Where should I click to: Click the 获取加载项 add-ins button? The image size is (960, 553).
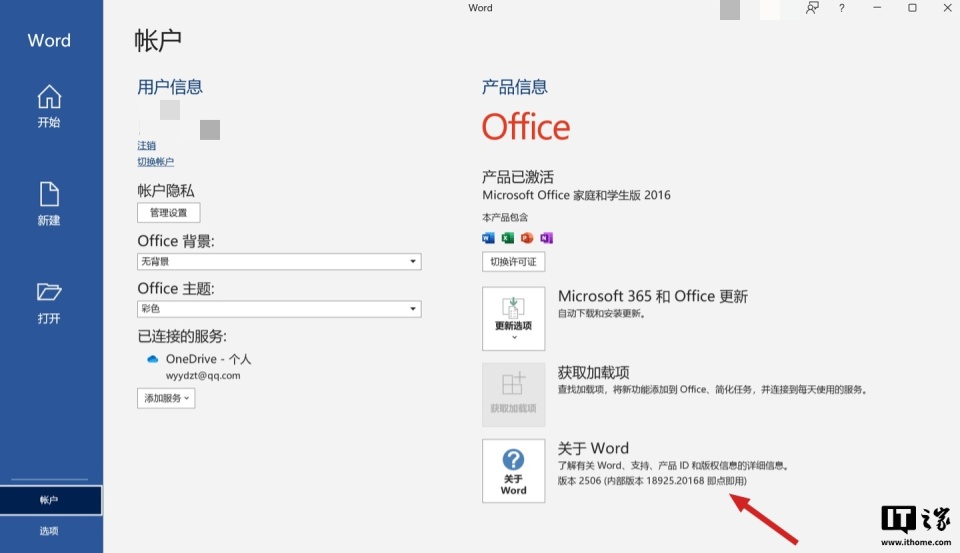click(513, 394)
